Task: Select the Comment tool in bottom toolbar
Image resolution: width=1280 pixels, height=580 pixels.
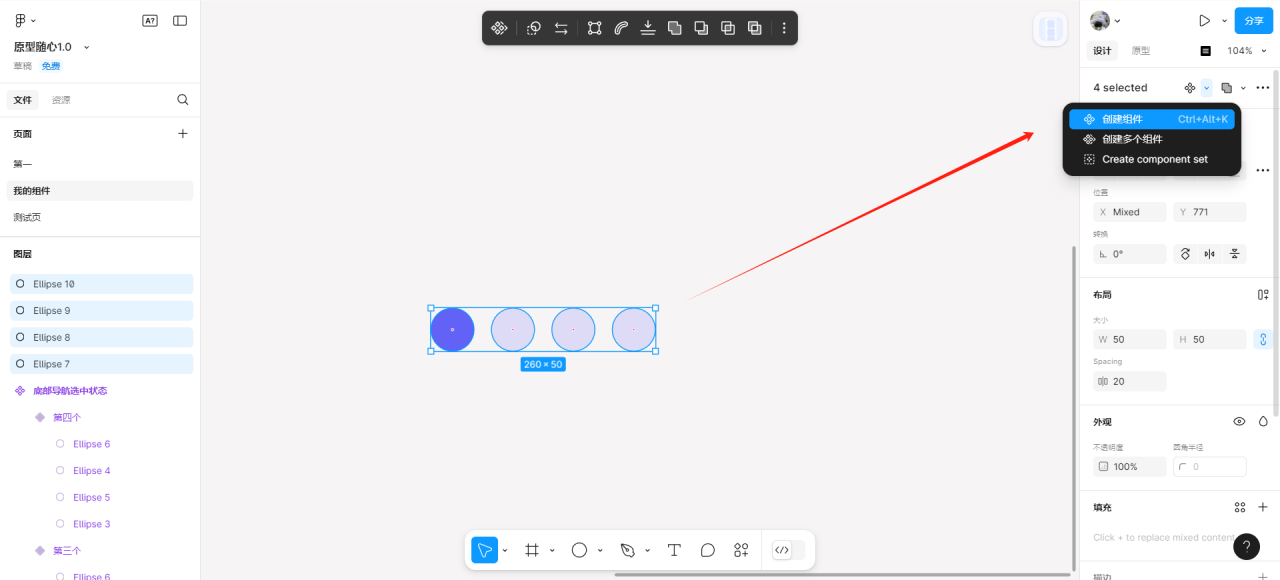Action: (x=708, y=550)
